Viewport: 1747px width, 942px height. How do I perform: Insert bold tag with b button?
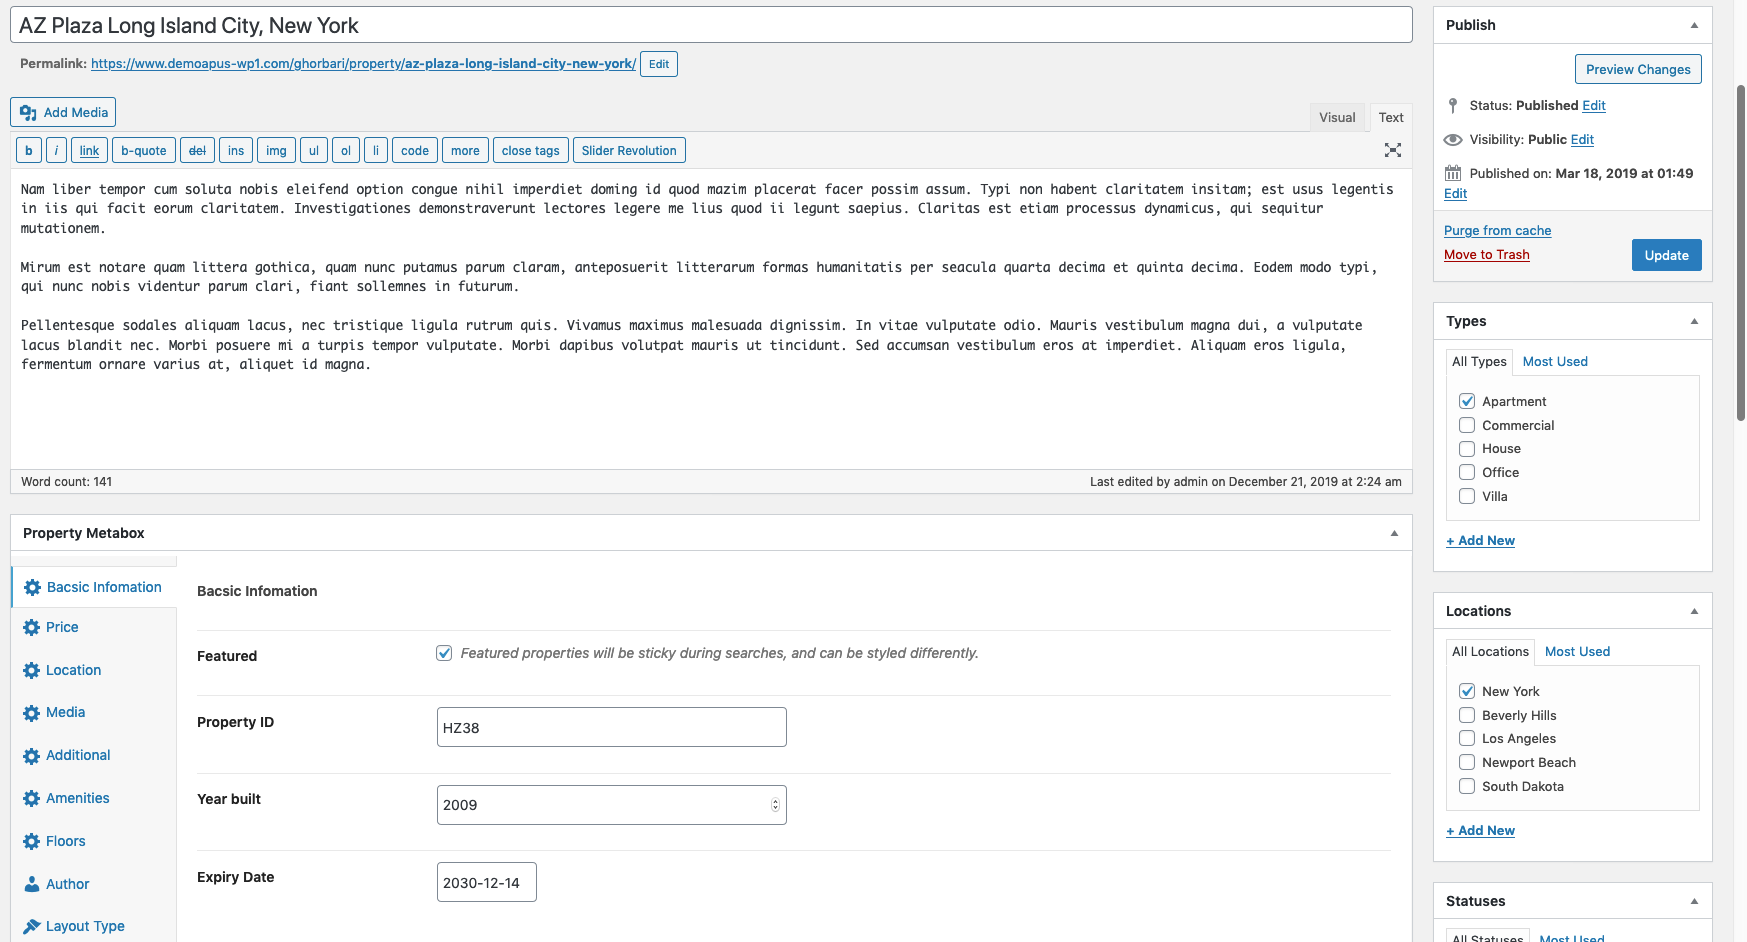point(29,151)
